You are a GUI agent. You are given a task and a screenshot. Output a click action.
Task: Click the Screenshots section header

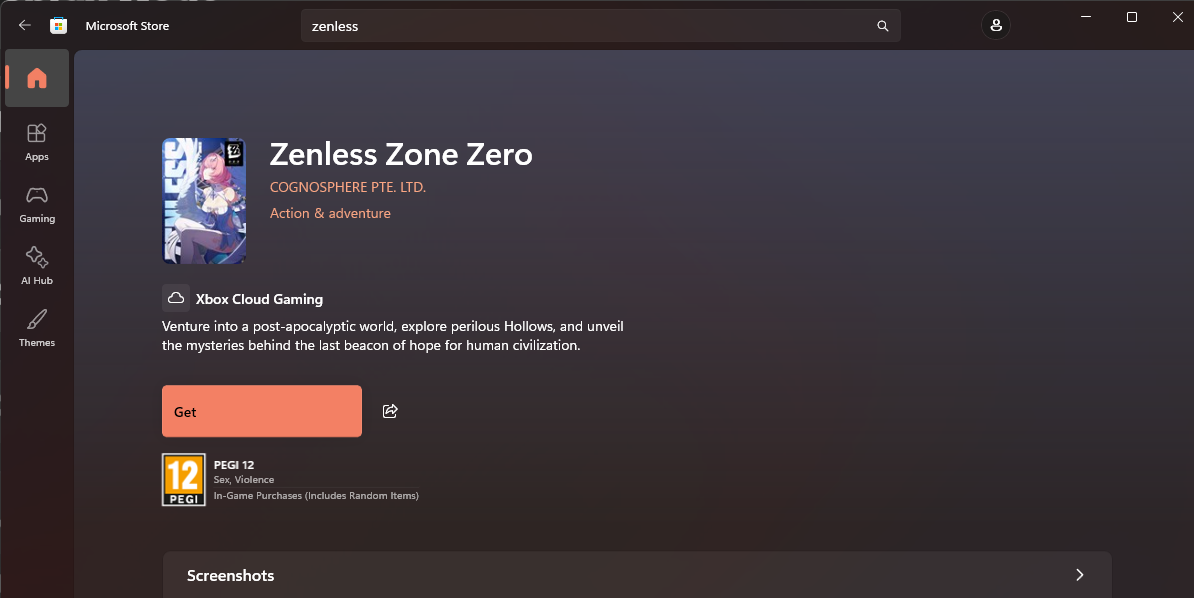637,575
